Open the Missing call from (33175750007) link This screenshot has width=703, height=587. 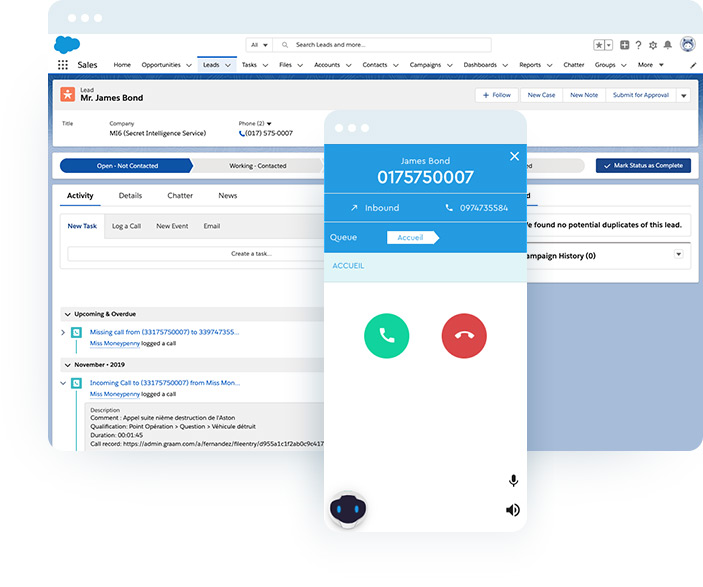pyautogui.click(x=164, y=332)
